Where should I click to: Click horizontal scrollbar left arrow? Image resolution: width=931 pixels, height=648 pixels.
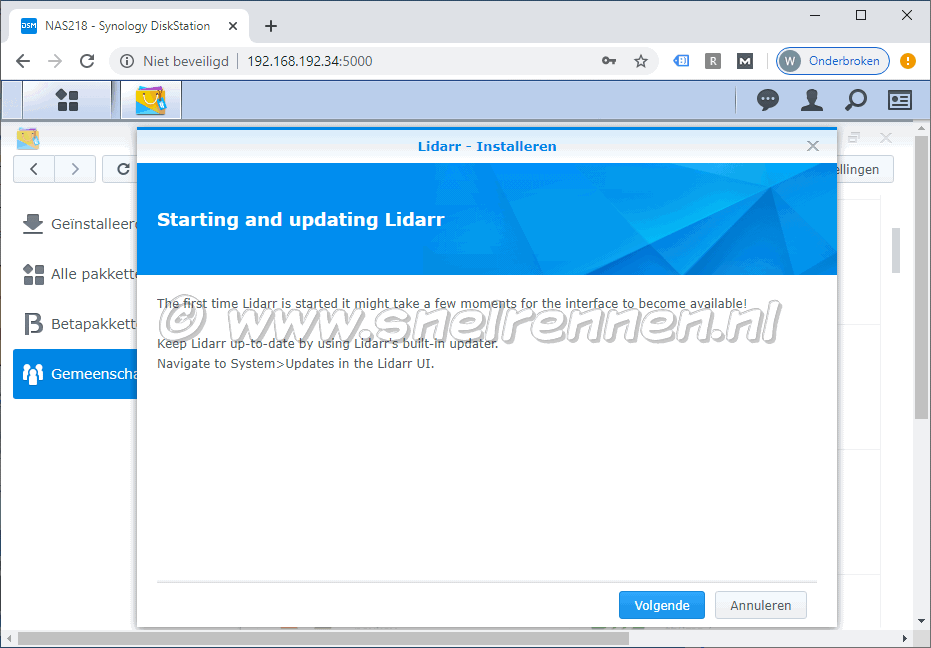tap(8, 639)
